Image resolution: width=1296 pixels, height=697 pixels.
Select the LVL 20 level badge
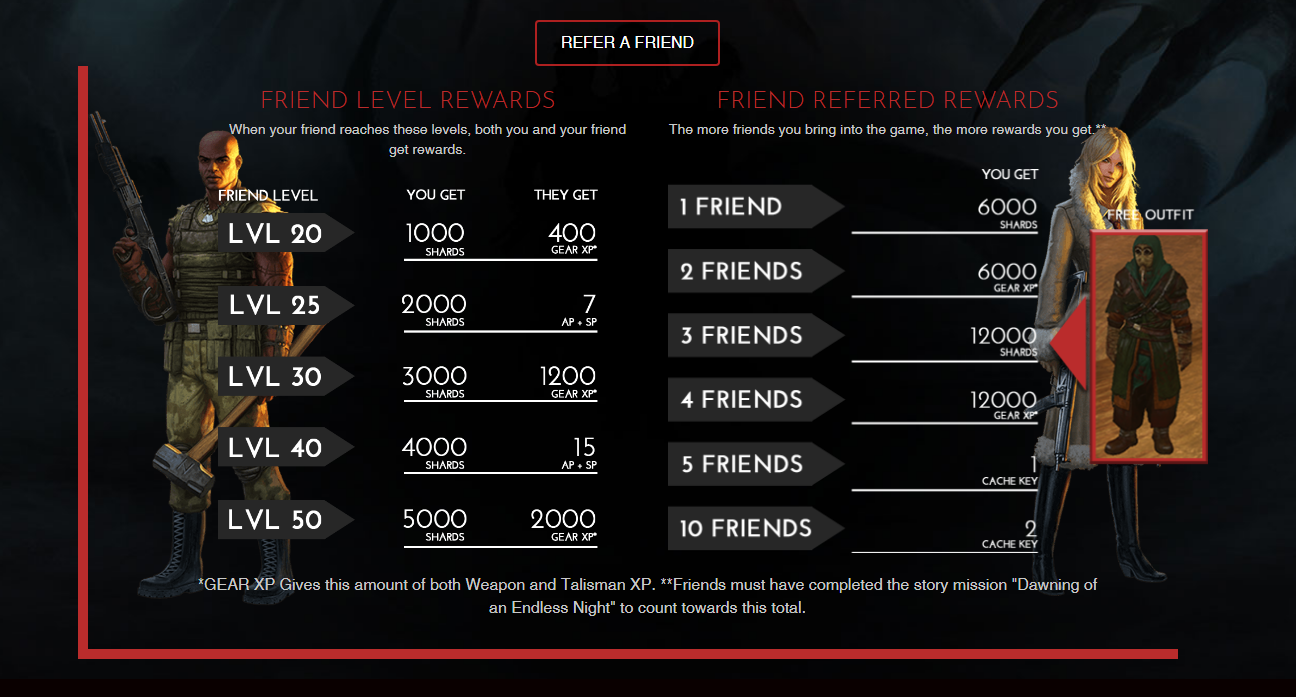tap(286, 234)
